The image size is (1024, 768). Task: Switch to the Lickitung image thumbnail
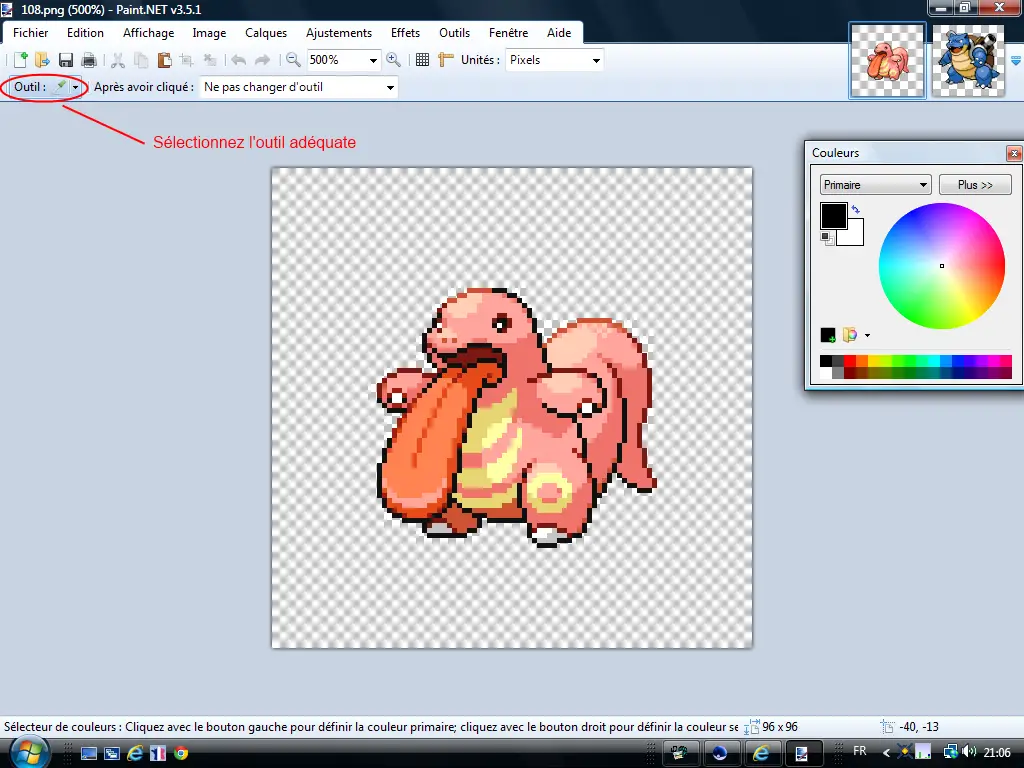(x=887, y=61)
